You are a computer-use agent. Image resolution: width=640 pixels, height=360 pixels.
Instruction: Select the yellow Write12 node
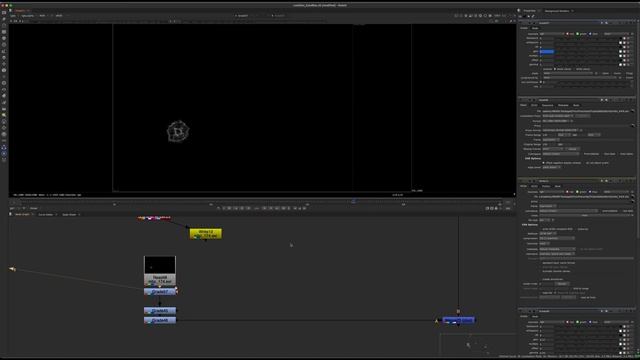pos(206,234)
